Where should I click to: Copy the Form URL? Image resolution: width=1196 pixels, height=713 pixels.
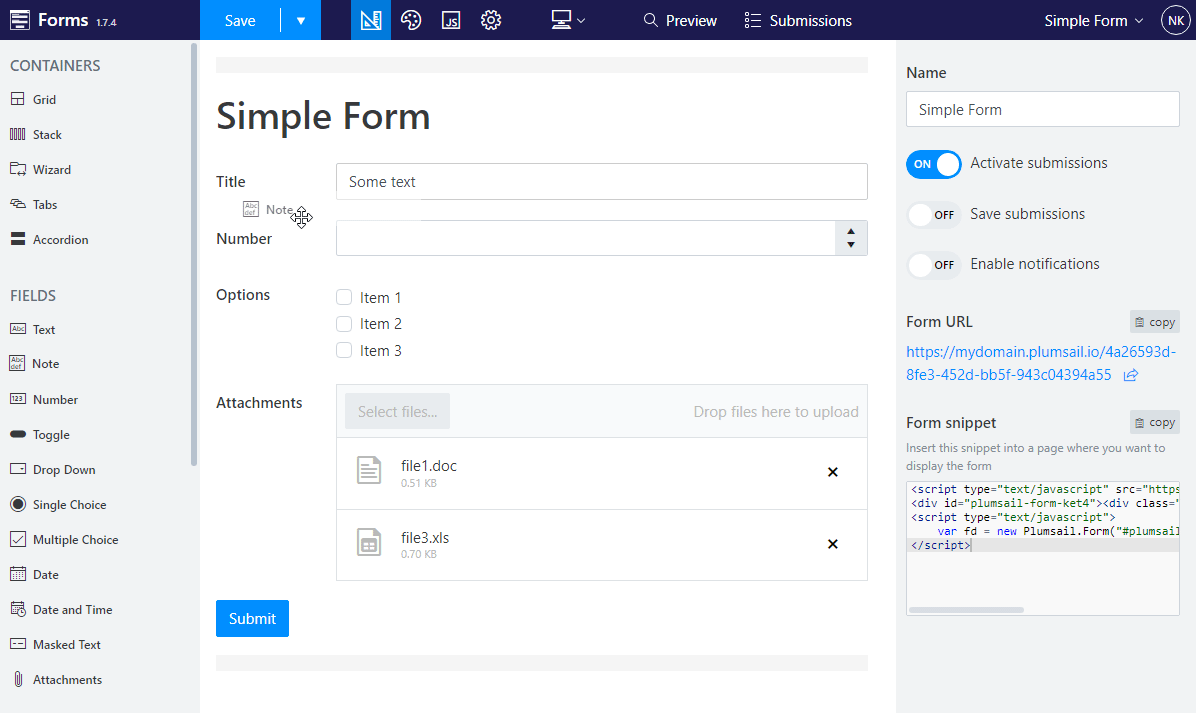pos(1155,322)
